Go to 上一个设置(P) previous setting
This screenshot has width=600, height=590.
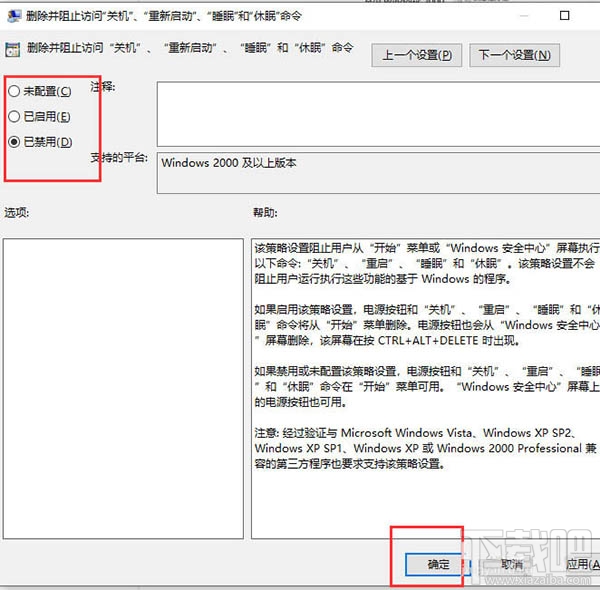click(x=416, y=55)
